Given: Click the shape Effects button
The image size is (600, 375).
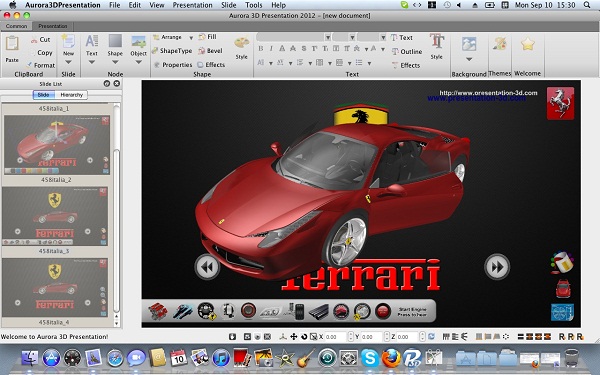Looking at the screenshot, I should point(211,65).
